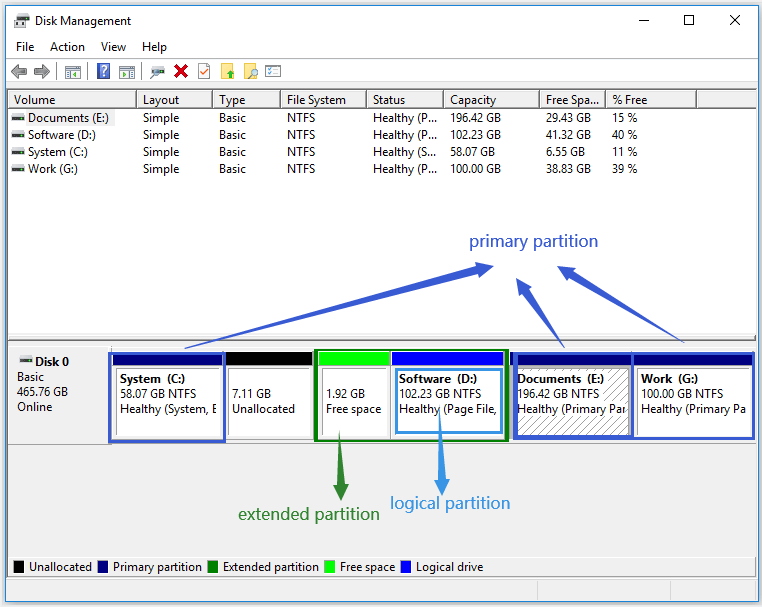Open the View menu
Image resolution: width=762 pixels, height=607 pixels.
pos(113,47)
